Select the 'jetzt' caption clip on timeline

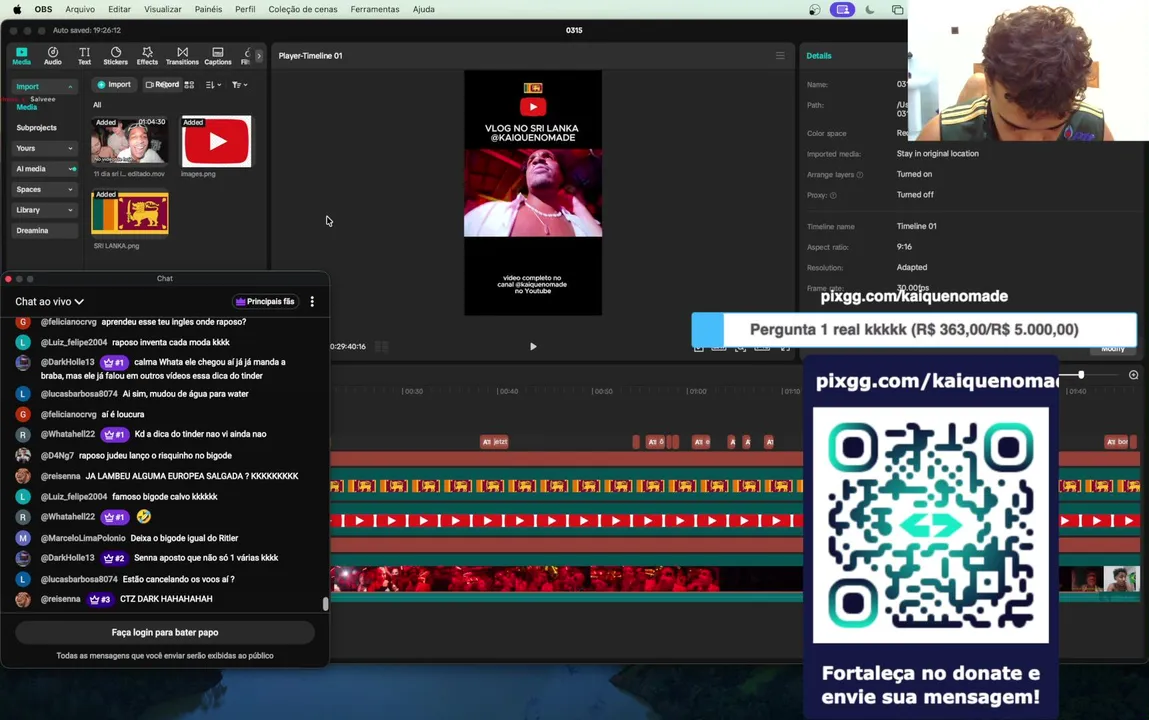(495, 442)
